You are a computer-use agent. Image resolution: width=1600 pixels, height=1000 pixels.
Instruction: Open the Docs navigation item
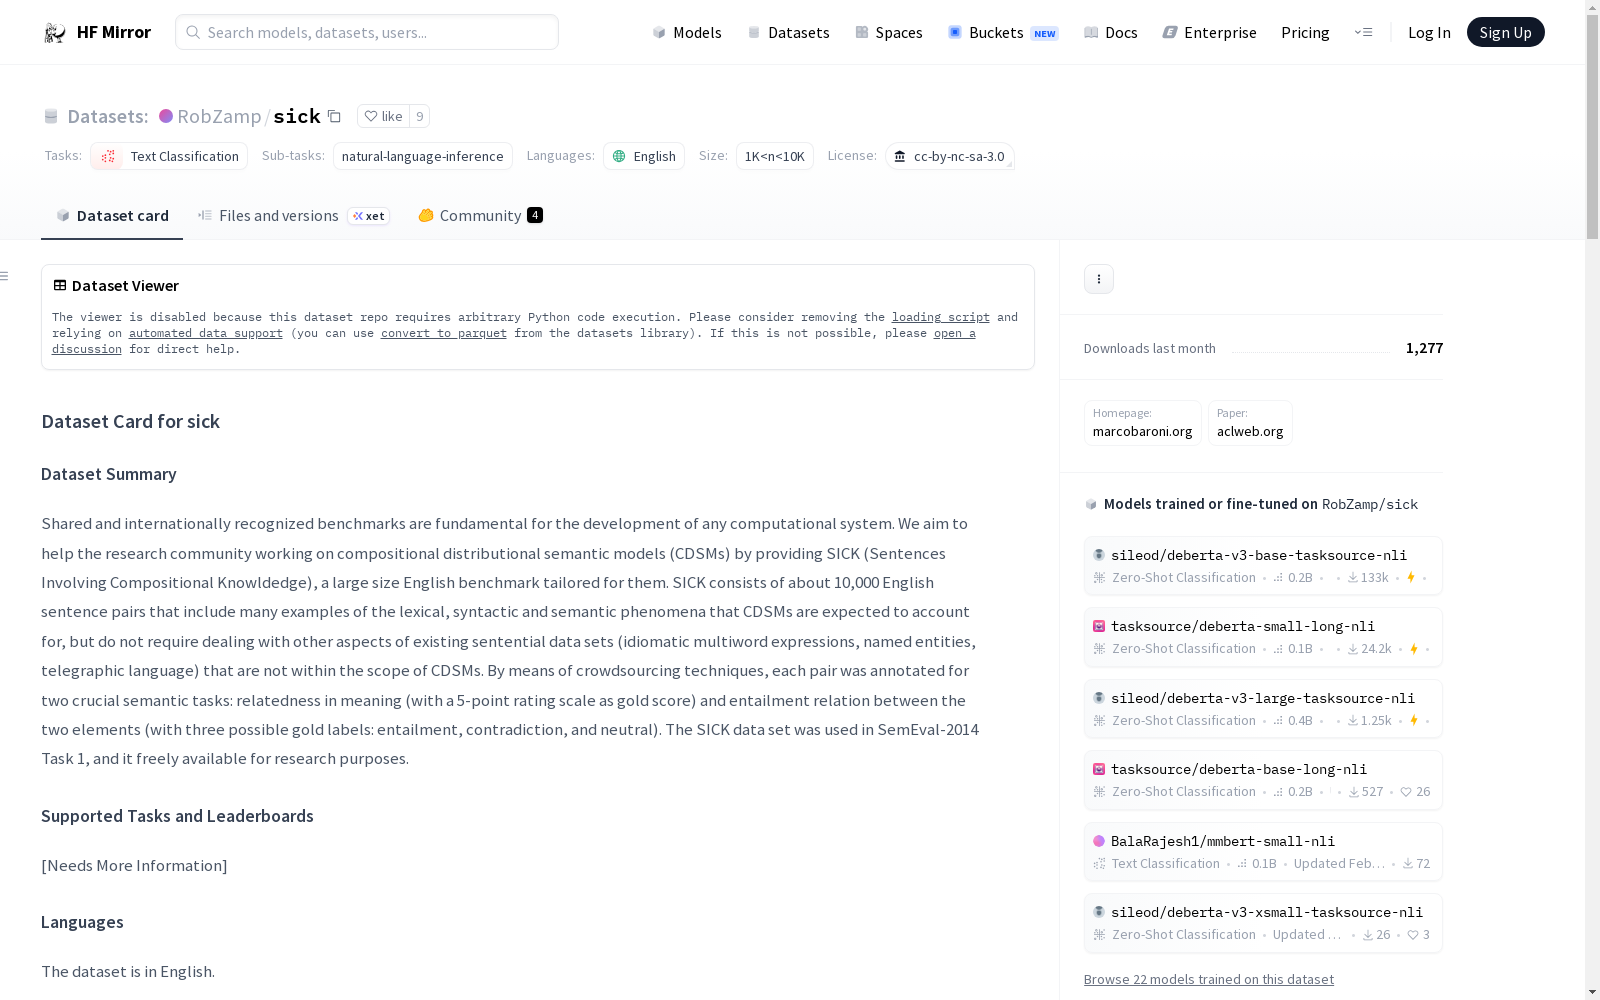[1111, 33]
